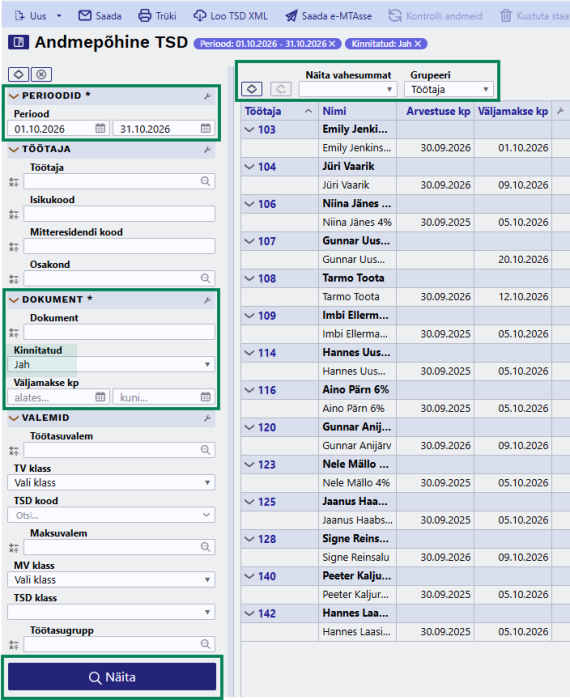The height and width of the screenshot is (700, 570).
Task: Click the wrench icon in VALEMID header
Action: 207,418
